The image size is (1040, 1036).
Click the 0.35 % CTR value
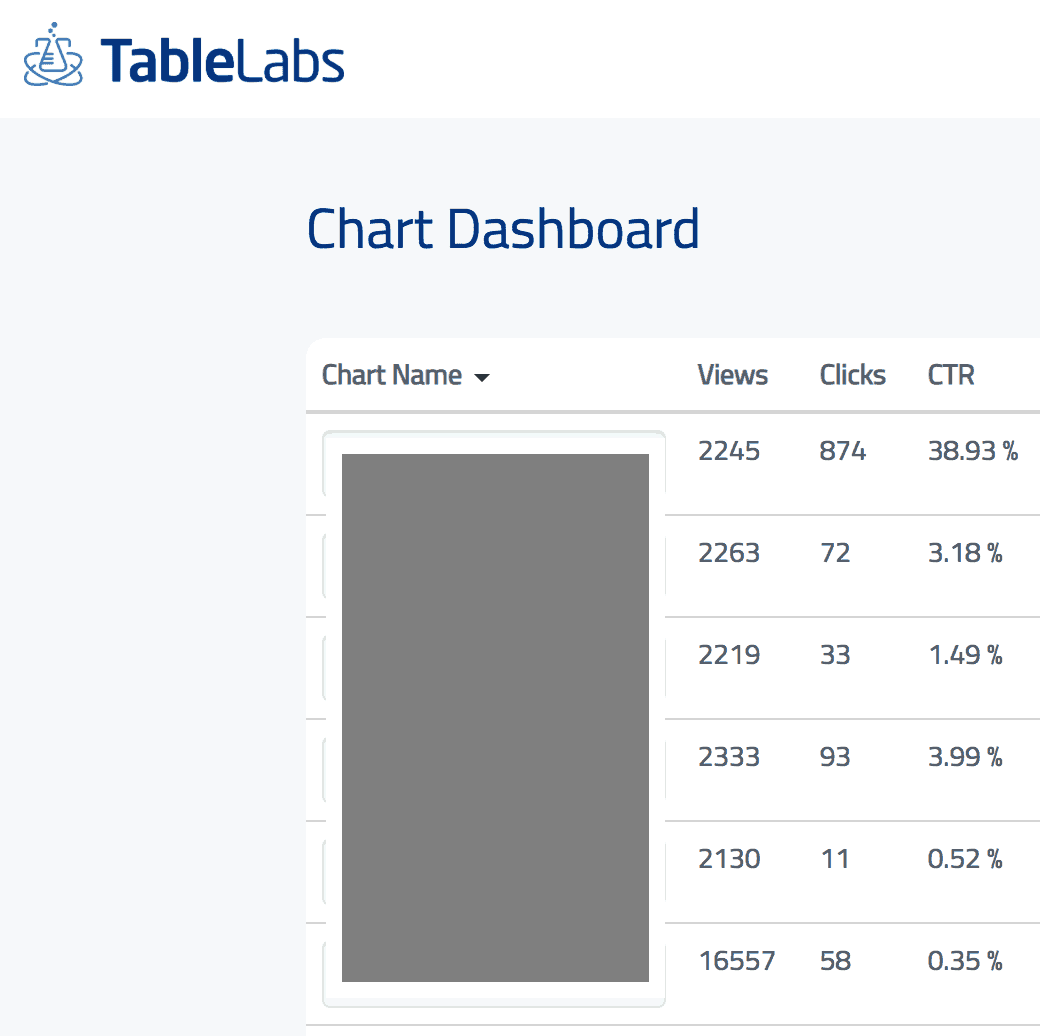[965, 961]
